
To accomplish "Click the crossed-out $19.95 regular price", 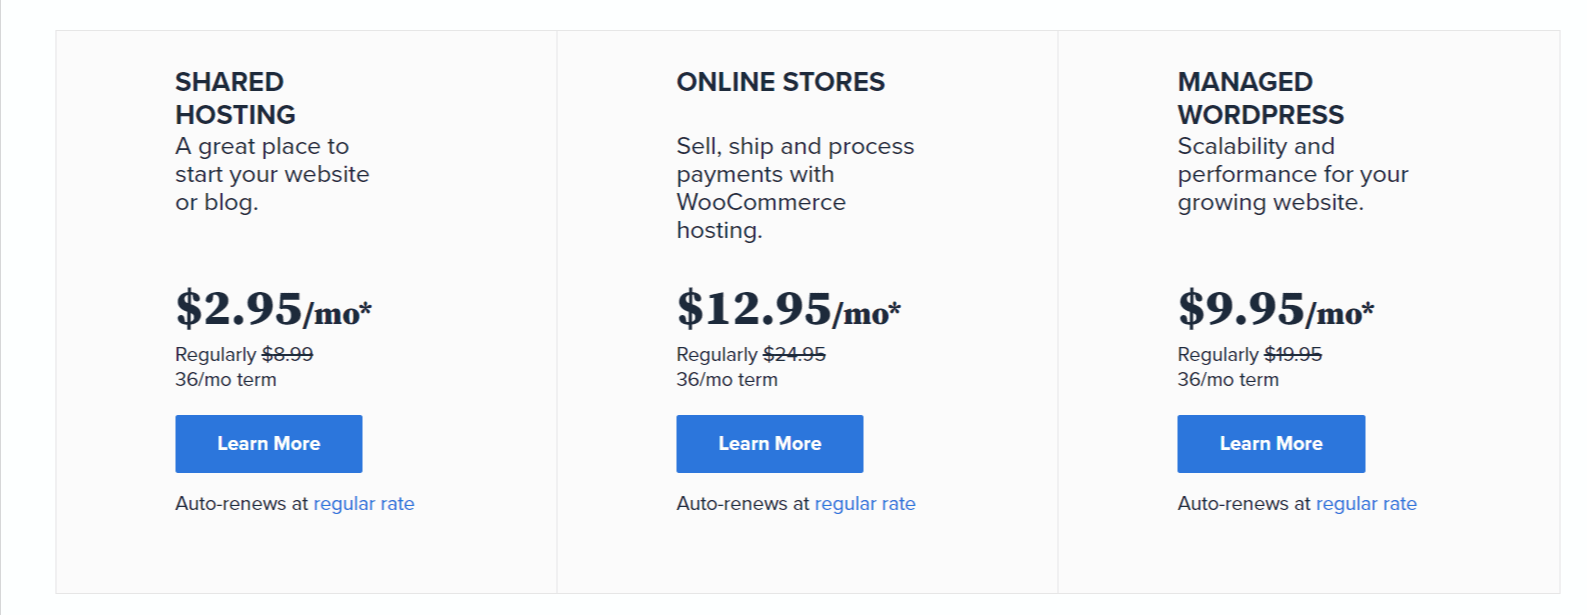I will pyautogui.click(x=1293, y=354).
